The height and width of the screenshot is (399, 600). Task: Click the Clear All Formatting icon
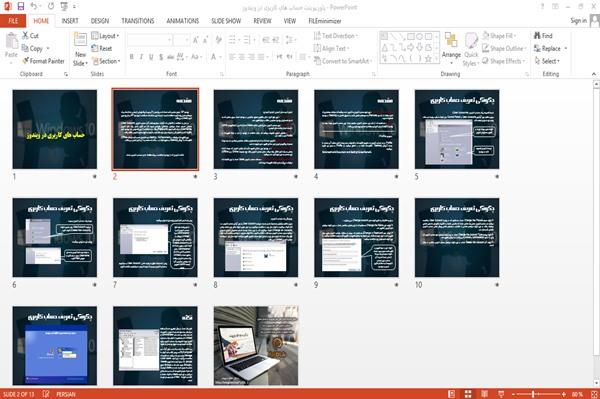pos(218,40)
